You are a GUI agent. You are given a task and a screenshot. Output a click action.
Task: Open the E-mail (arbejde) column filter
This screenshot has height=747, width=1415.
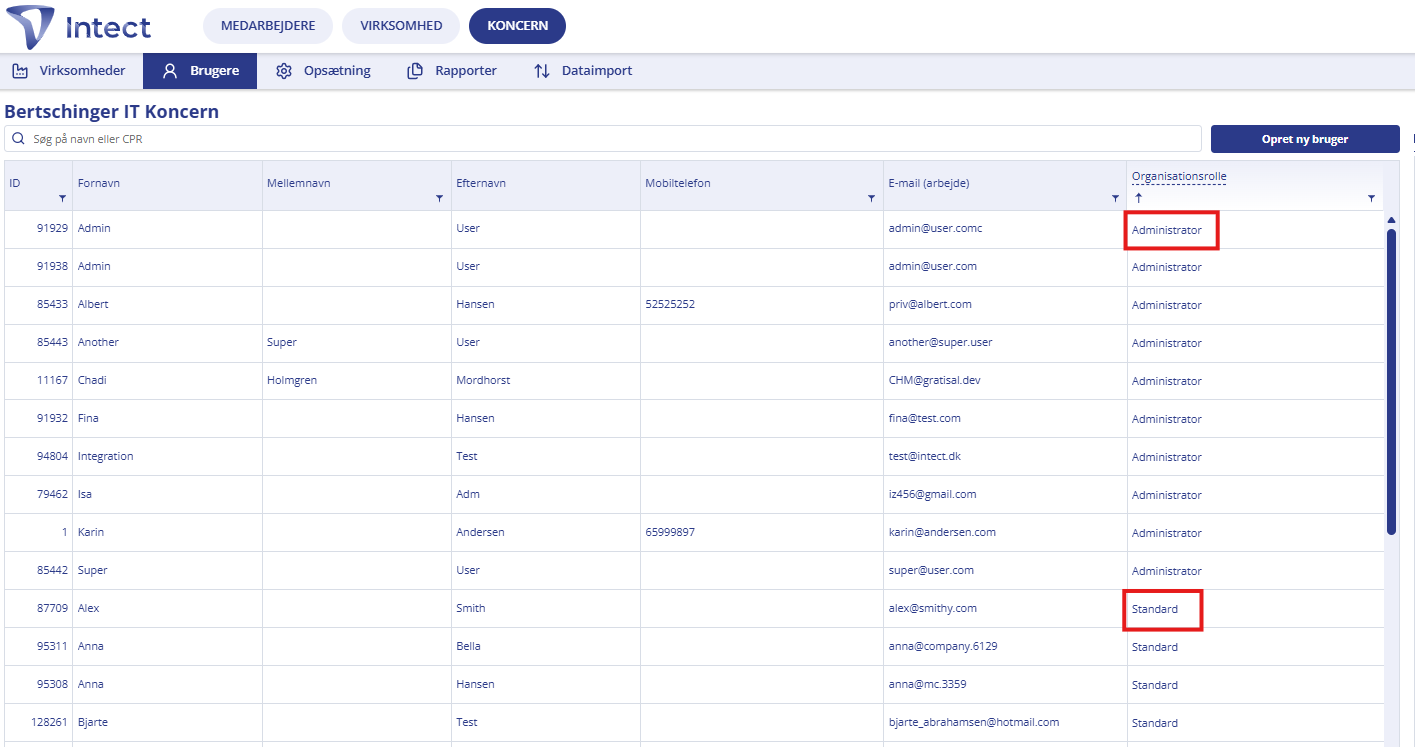coord(1115,199)
